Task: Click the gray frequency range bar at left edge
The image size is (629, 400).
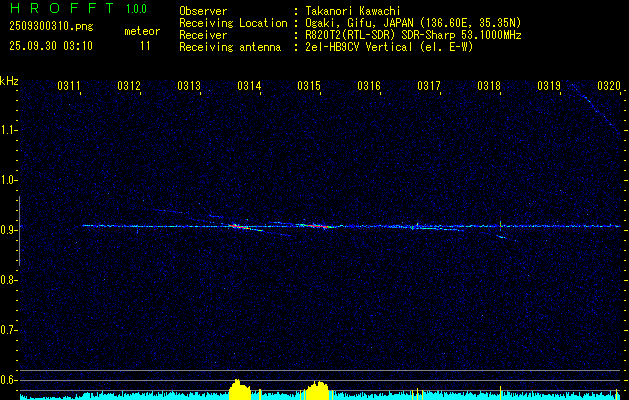Action: tap(19, 231)
